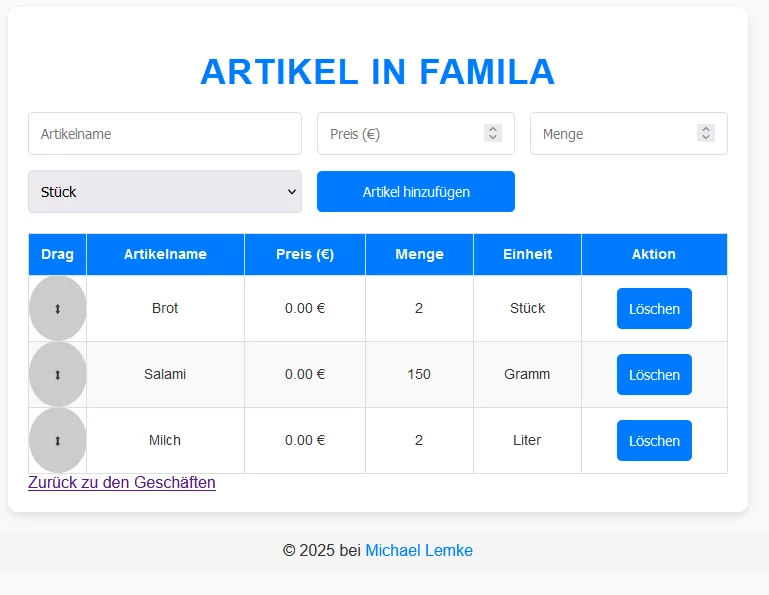Follow the Zurück zu den Geschäften link
The height and width of the screenshot is (595, 769).
coord(122,483)
